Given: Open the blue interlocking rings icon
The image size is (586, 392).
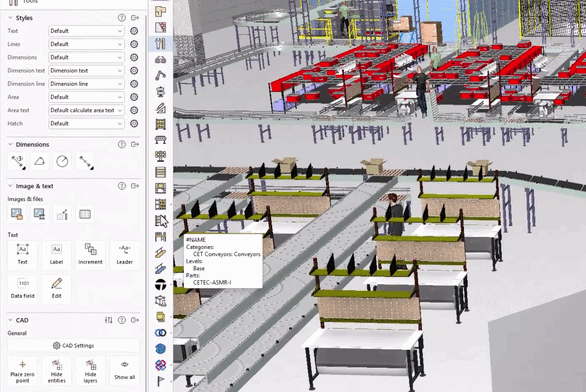Looking at the screenshot, I should pos(160,333).
